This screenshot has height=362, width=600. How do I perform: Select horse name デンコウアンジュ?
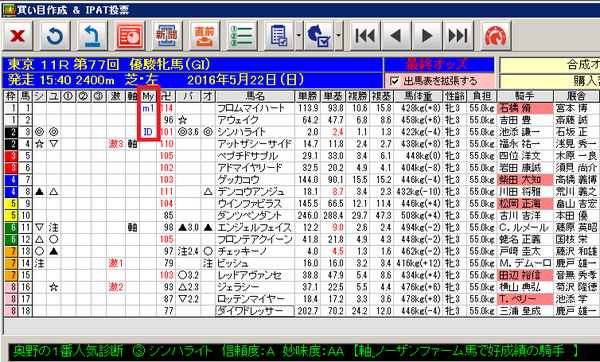251,192
